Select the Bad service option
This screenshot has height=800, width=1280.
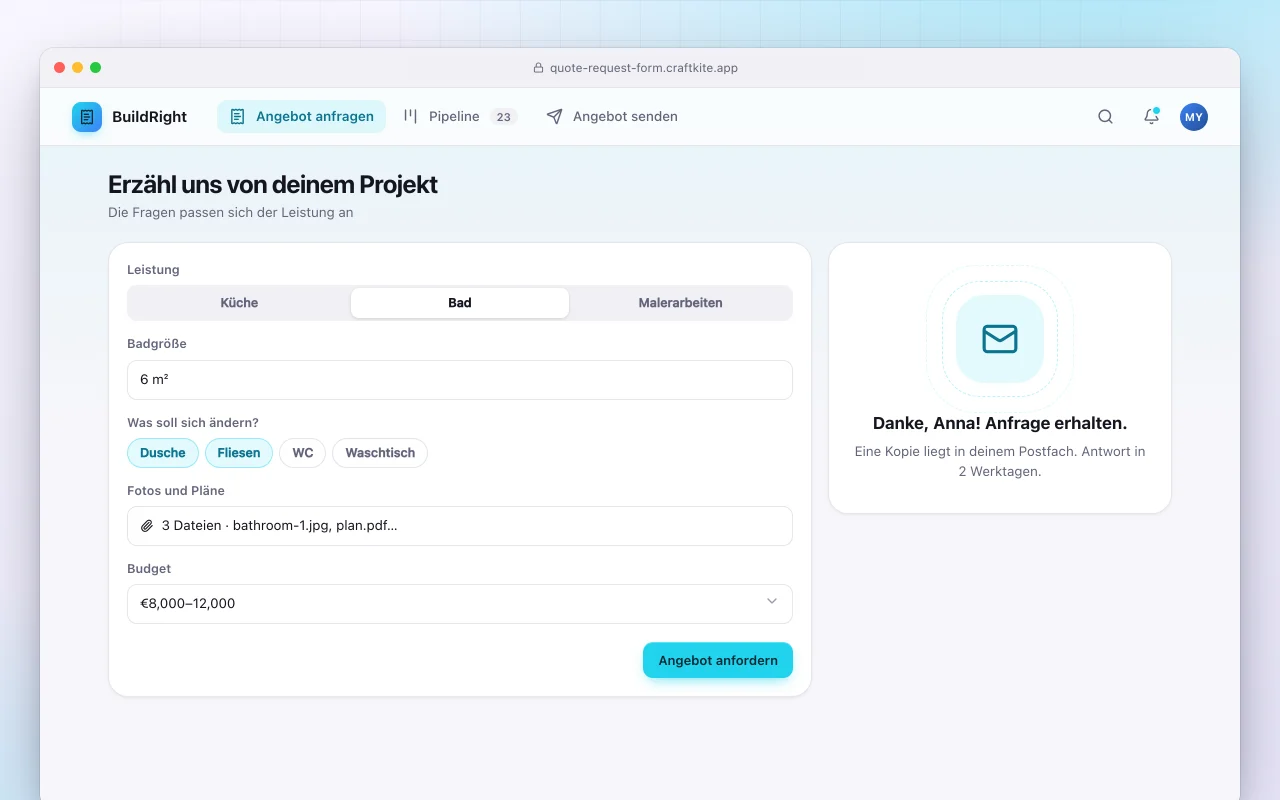pos(460,303)
